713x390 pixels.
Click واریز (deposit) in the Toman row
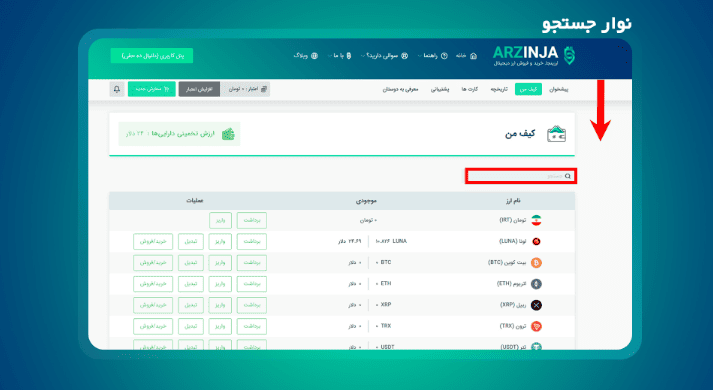[221, 220]
